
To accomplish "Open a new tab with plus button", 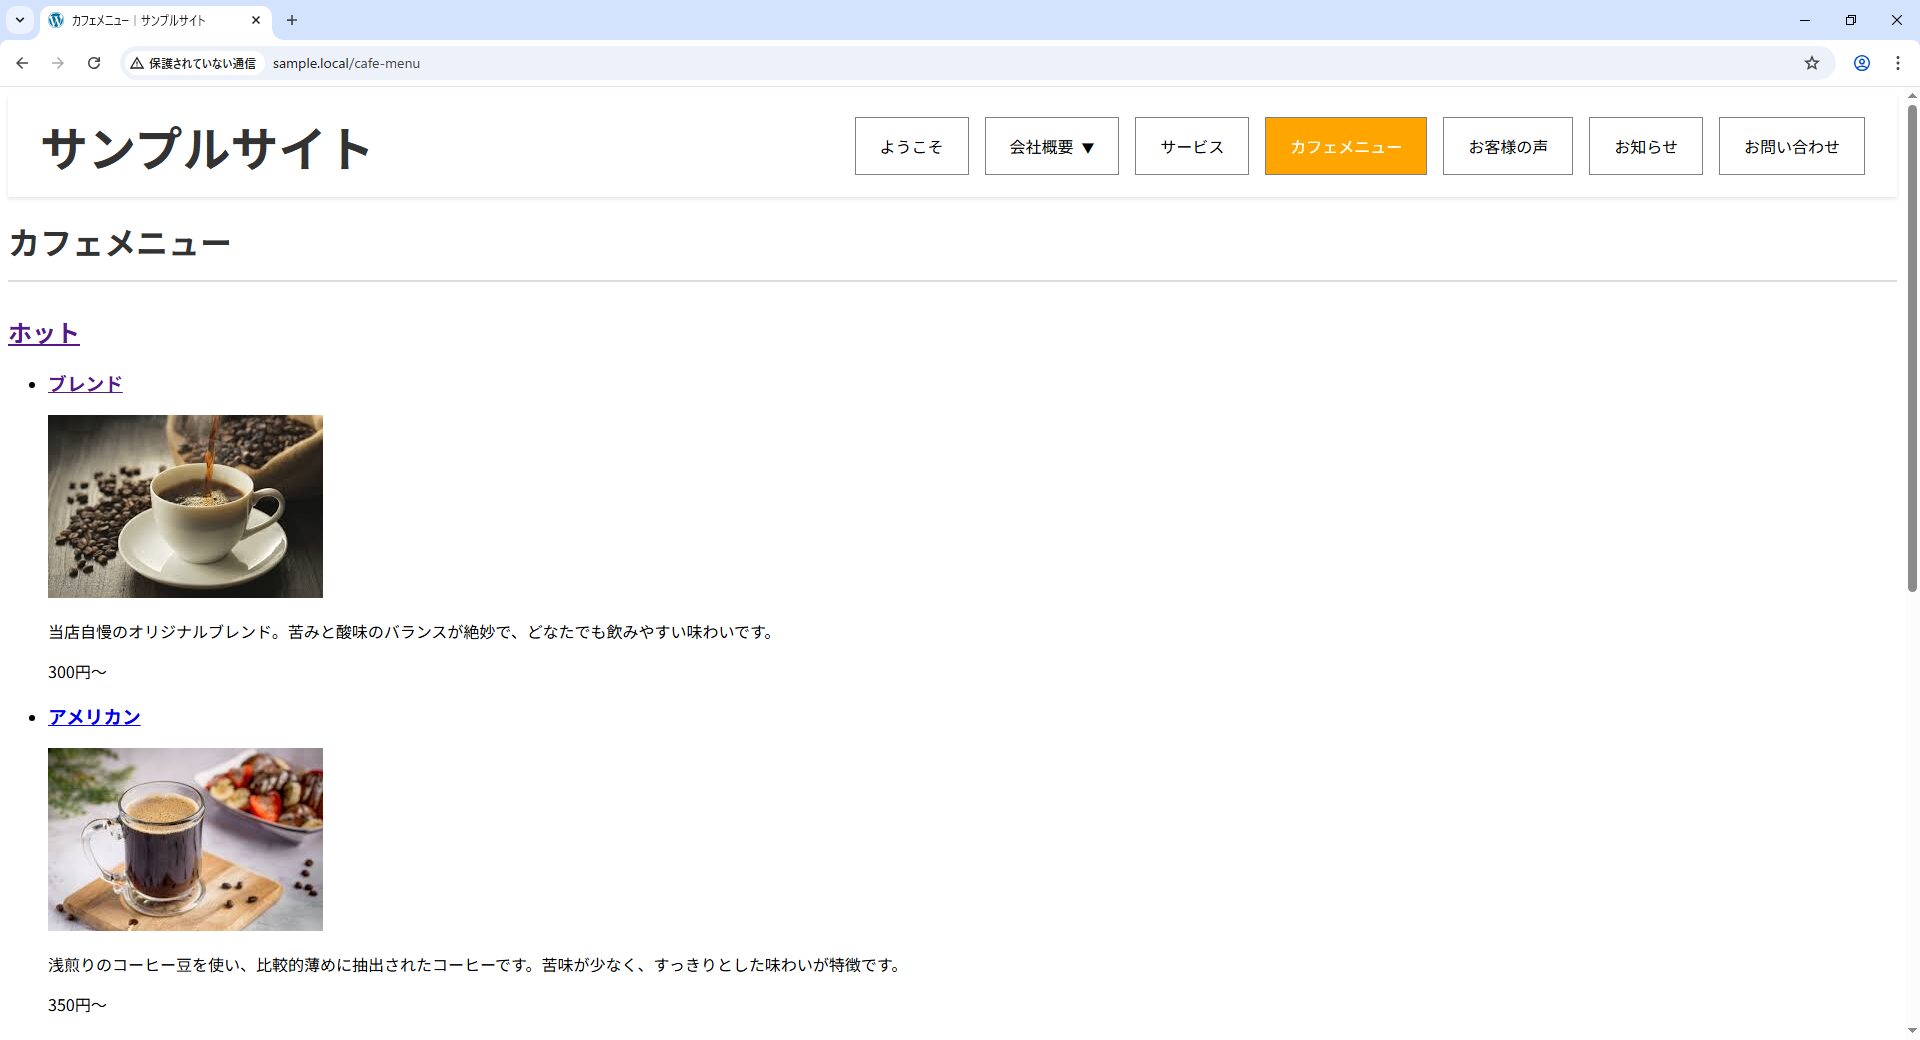I will click(x=292, y=20).
